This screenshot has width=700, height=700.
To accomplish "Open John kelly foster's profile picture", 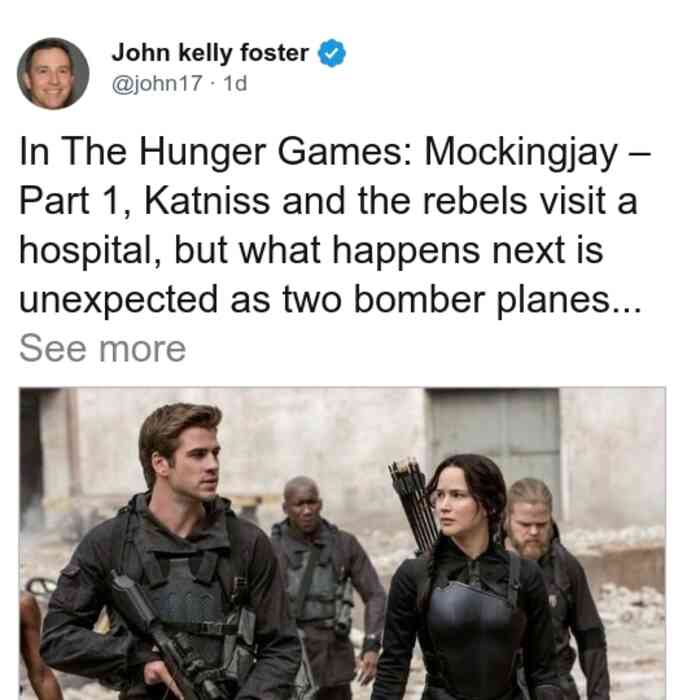I will pos(53,74).
